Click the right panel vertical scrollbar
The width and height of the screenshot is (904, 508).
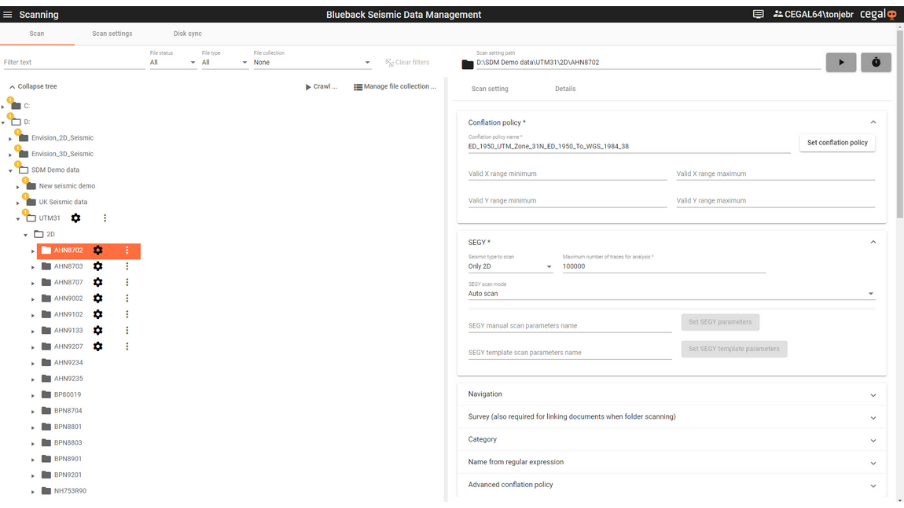point(900,124)
